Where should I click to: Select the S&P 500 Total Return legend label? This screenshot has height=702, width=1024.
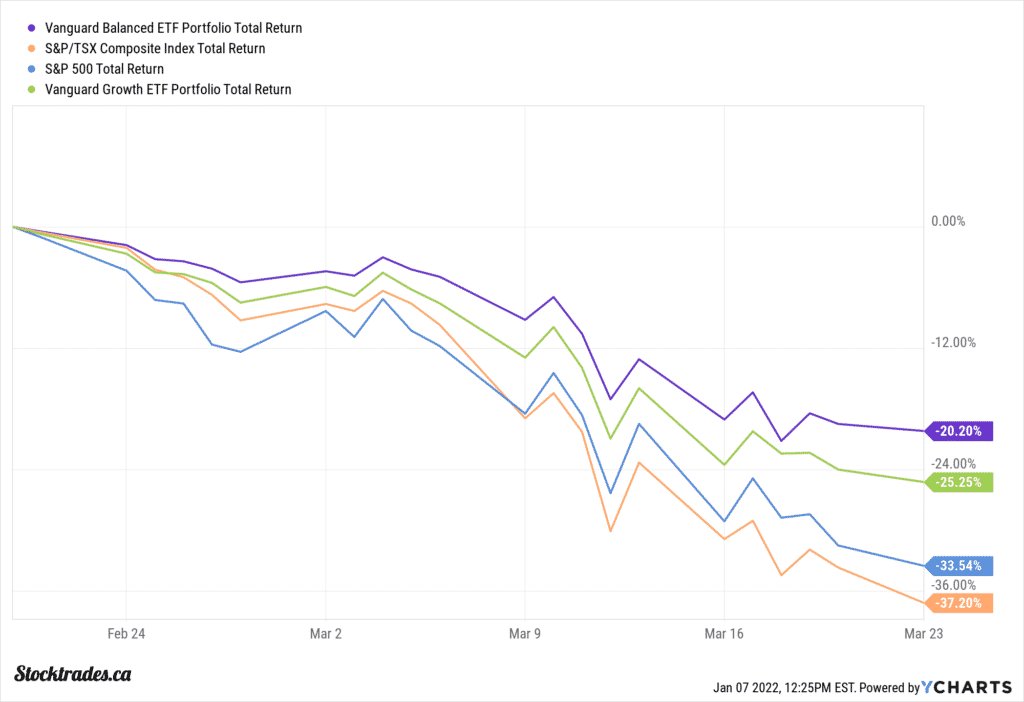[105, 69]
